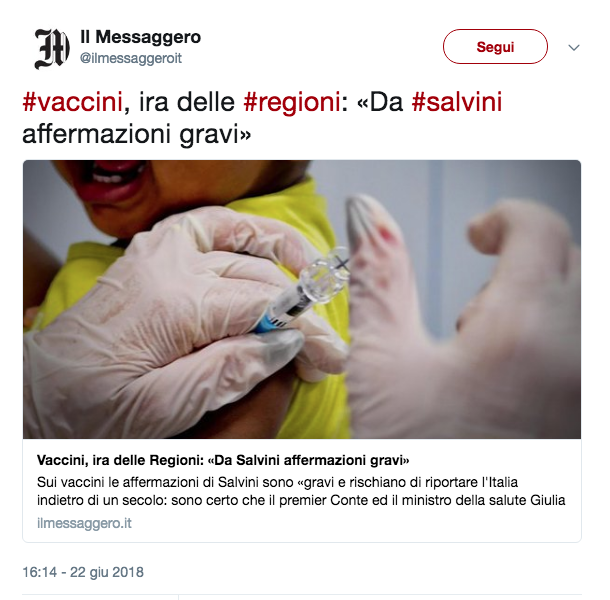This screenshot has width=610, height=600.
Task: Click the description line mentioning premier Conte
Action: 301,500
